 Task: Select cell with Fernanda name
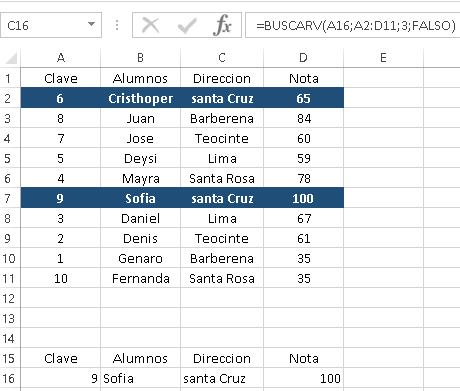click(x=140, y=278)
